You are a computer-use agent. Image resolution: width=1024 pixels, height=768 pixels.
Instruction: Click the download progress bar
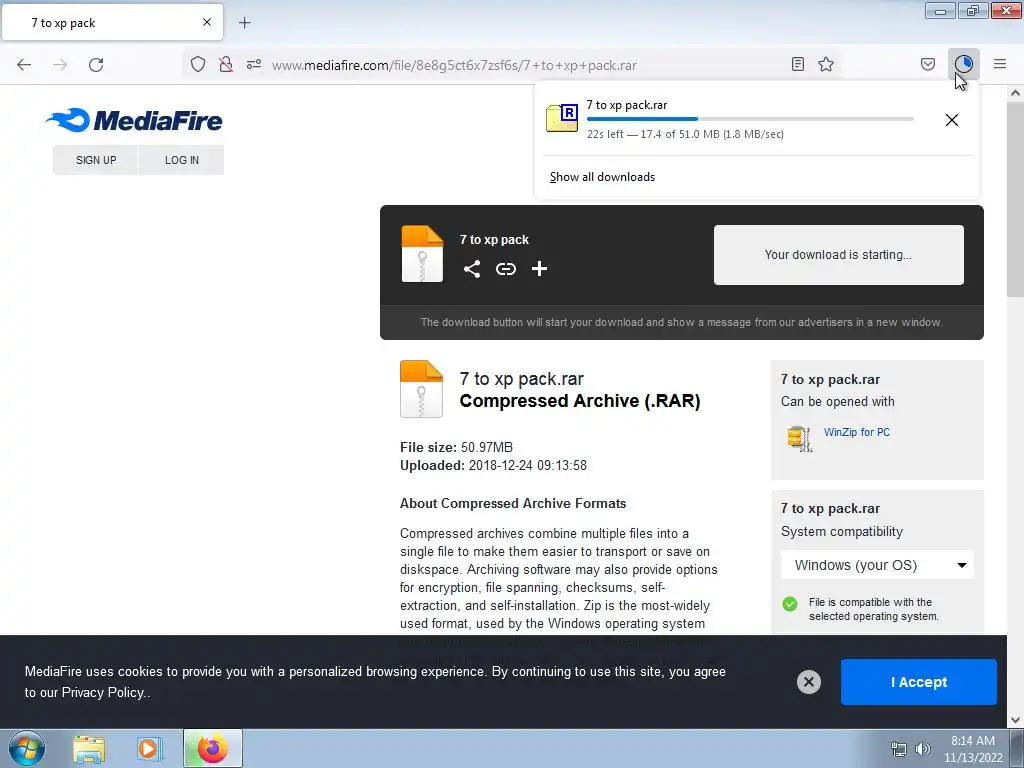(x=750, y=119)
